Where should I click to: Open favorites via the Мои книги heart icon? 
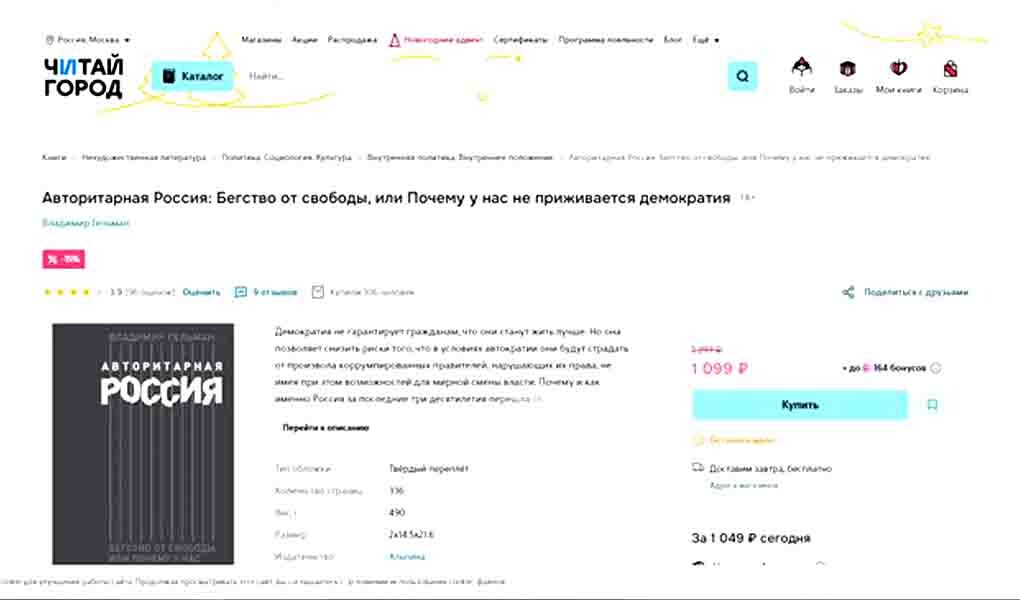coord(898,67)
